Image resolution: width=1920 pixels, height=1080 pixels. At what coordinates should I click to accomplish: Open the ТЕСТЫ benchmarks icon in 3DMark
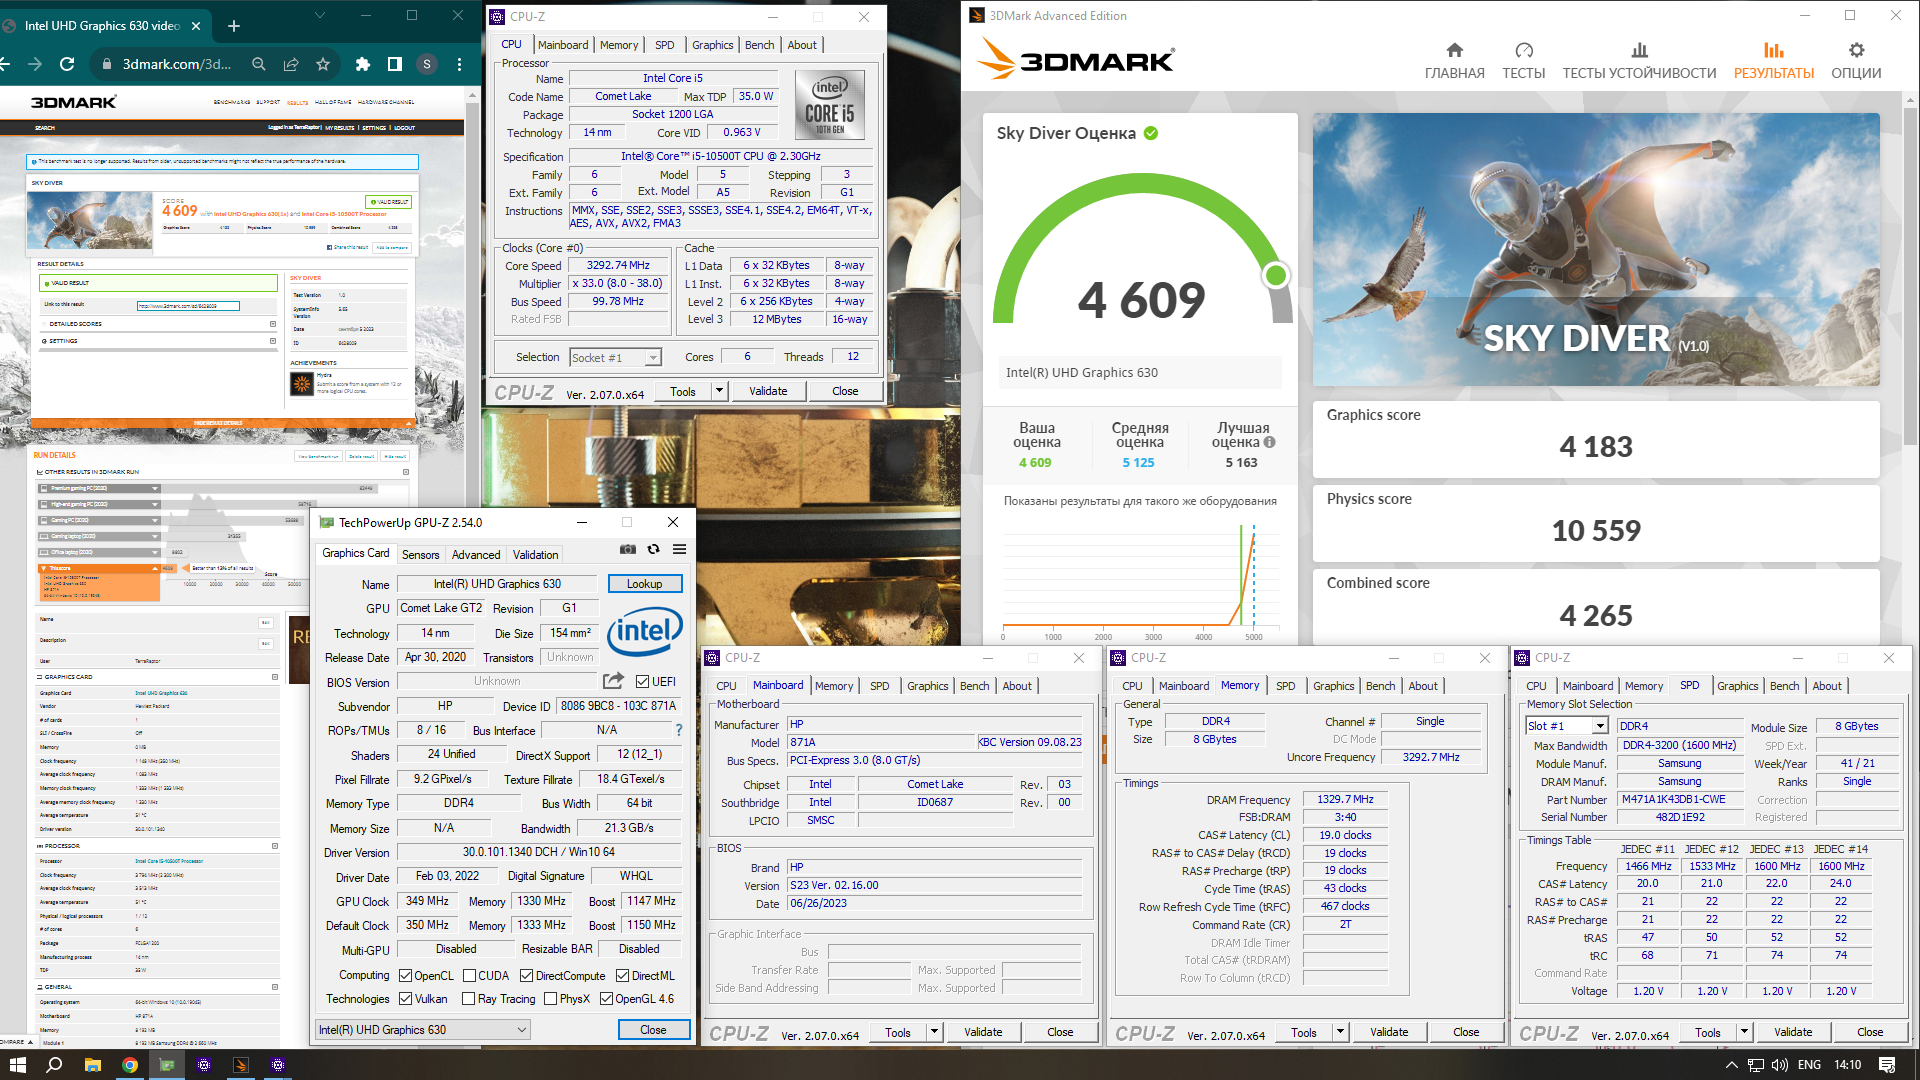point(1523,50)
